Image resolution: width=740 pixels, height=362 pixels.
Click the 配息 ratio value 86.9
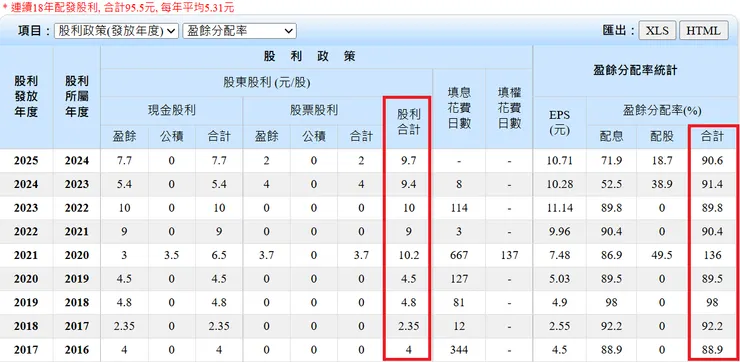[612, 255]
